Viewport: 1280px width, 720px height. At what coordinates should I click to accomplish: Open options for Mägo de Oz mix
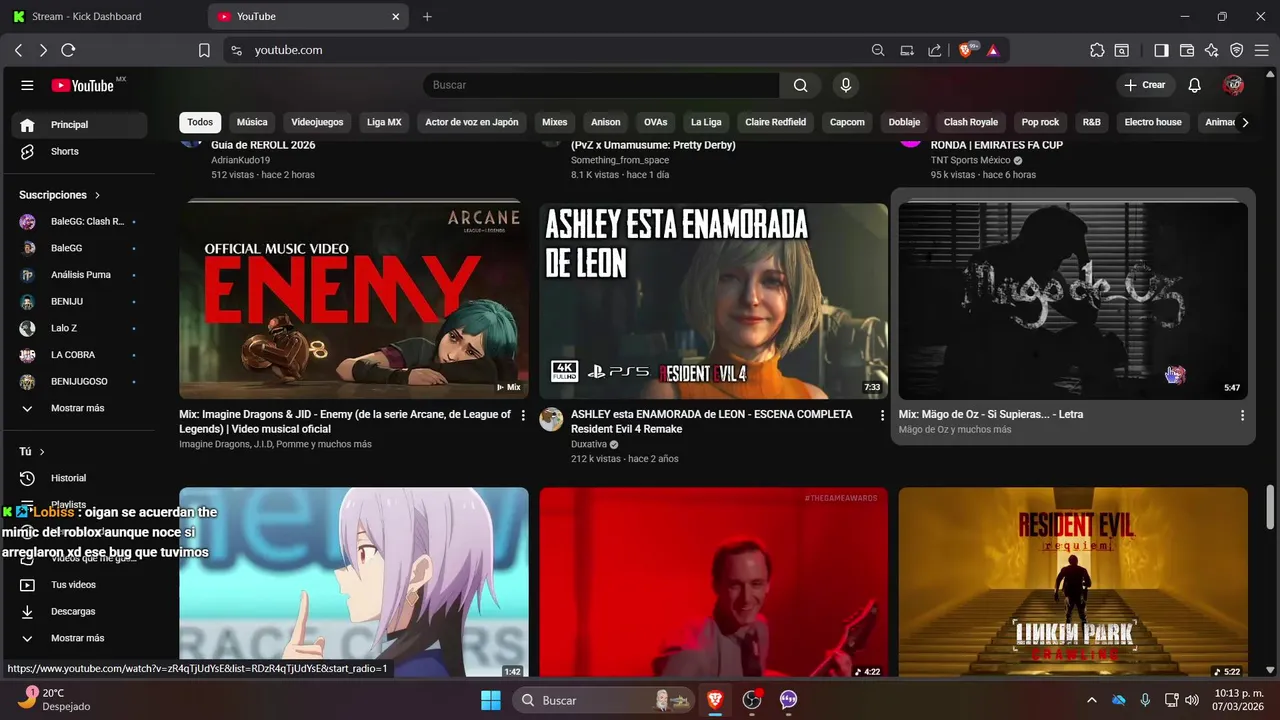[1242, 415]
